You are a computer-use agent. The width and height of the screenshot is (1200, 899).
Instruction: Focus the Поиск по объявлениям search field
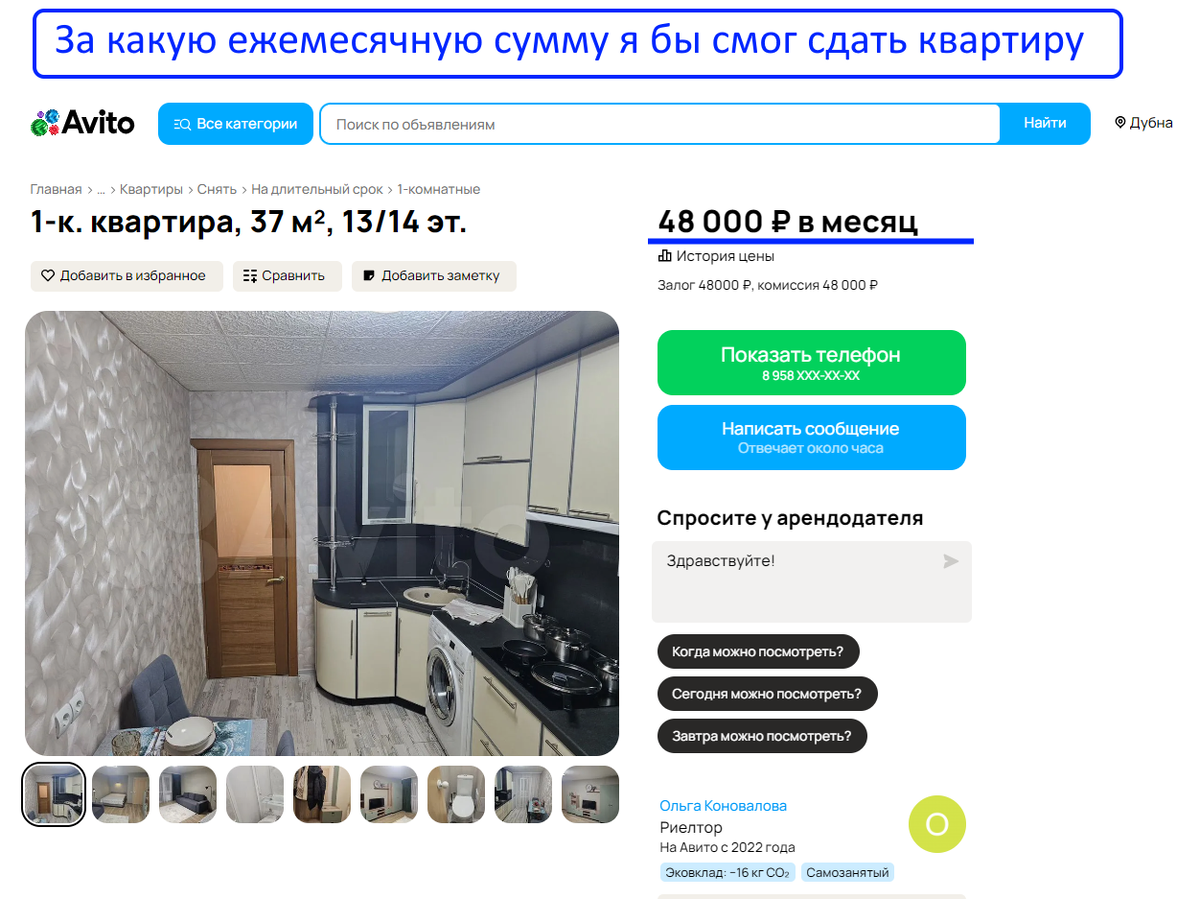coord(660,124)
